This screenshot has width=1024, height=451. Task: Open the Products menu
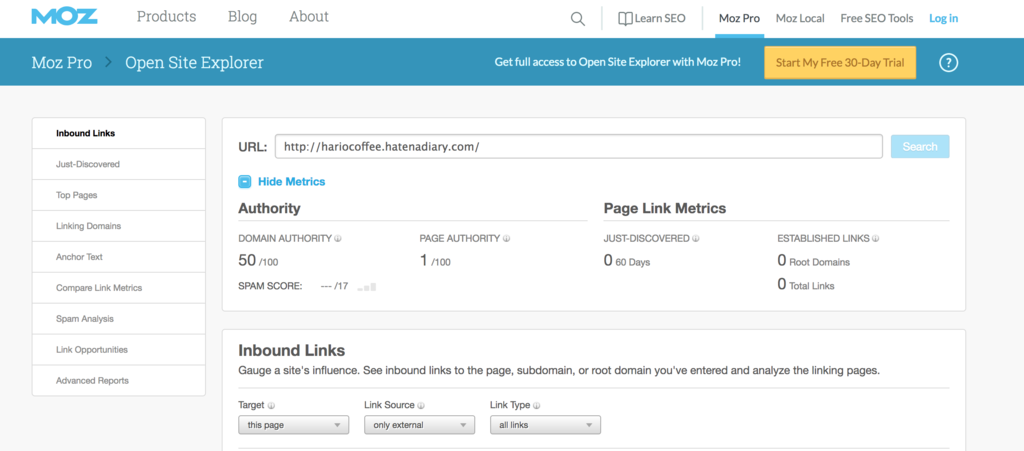pyautogui.click(x=166, y=16)
